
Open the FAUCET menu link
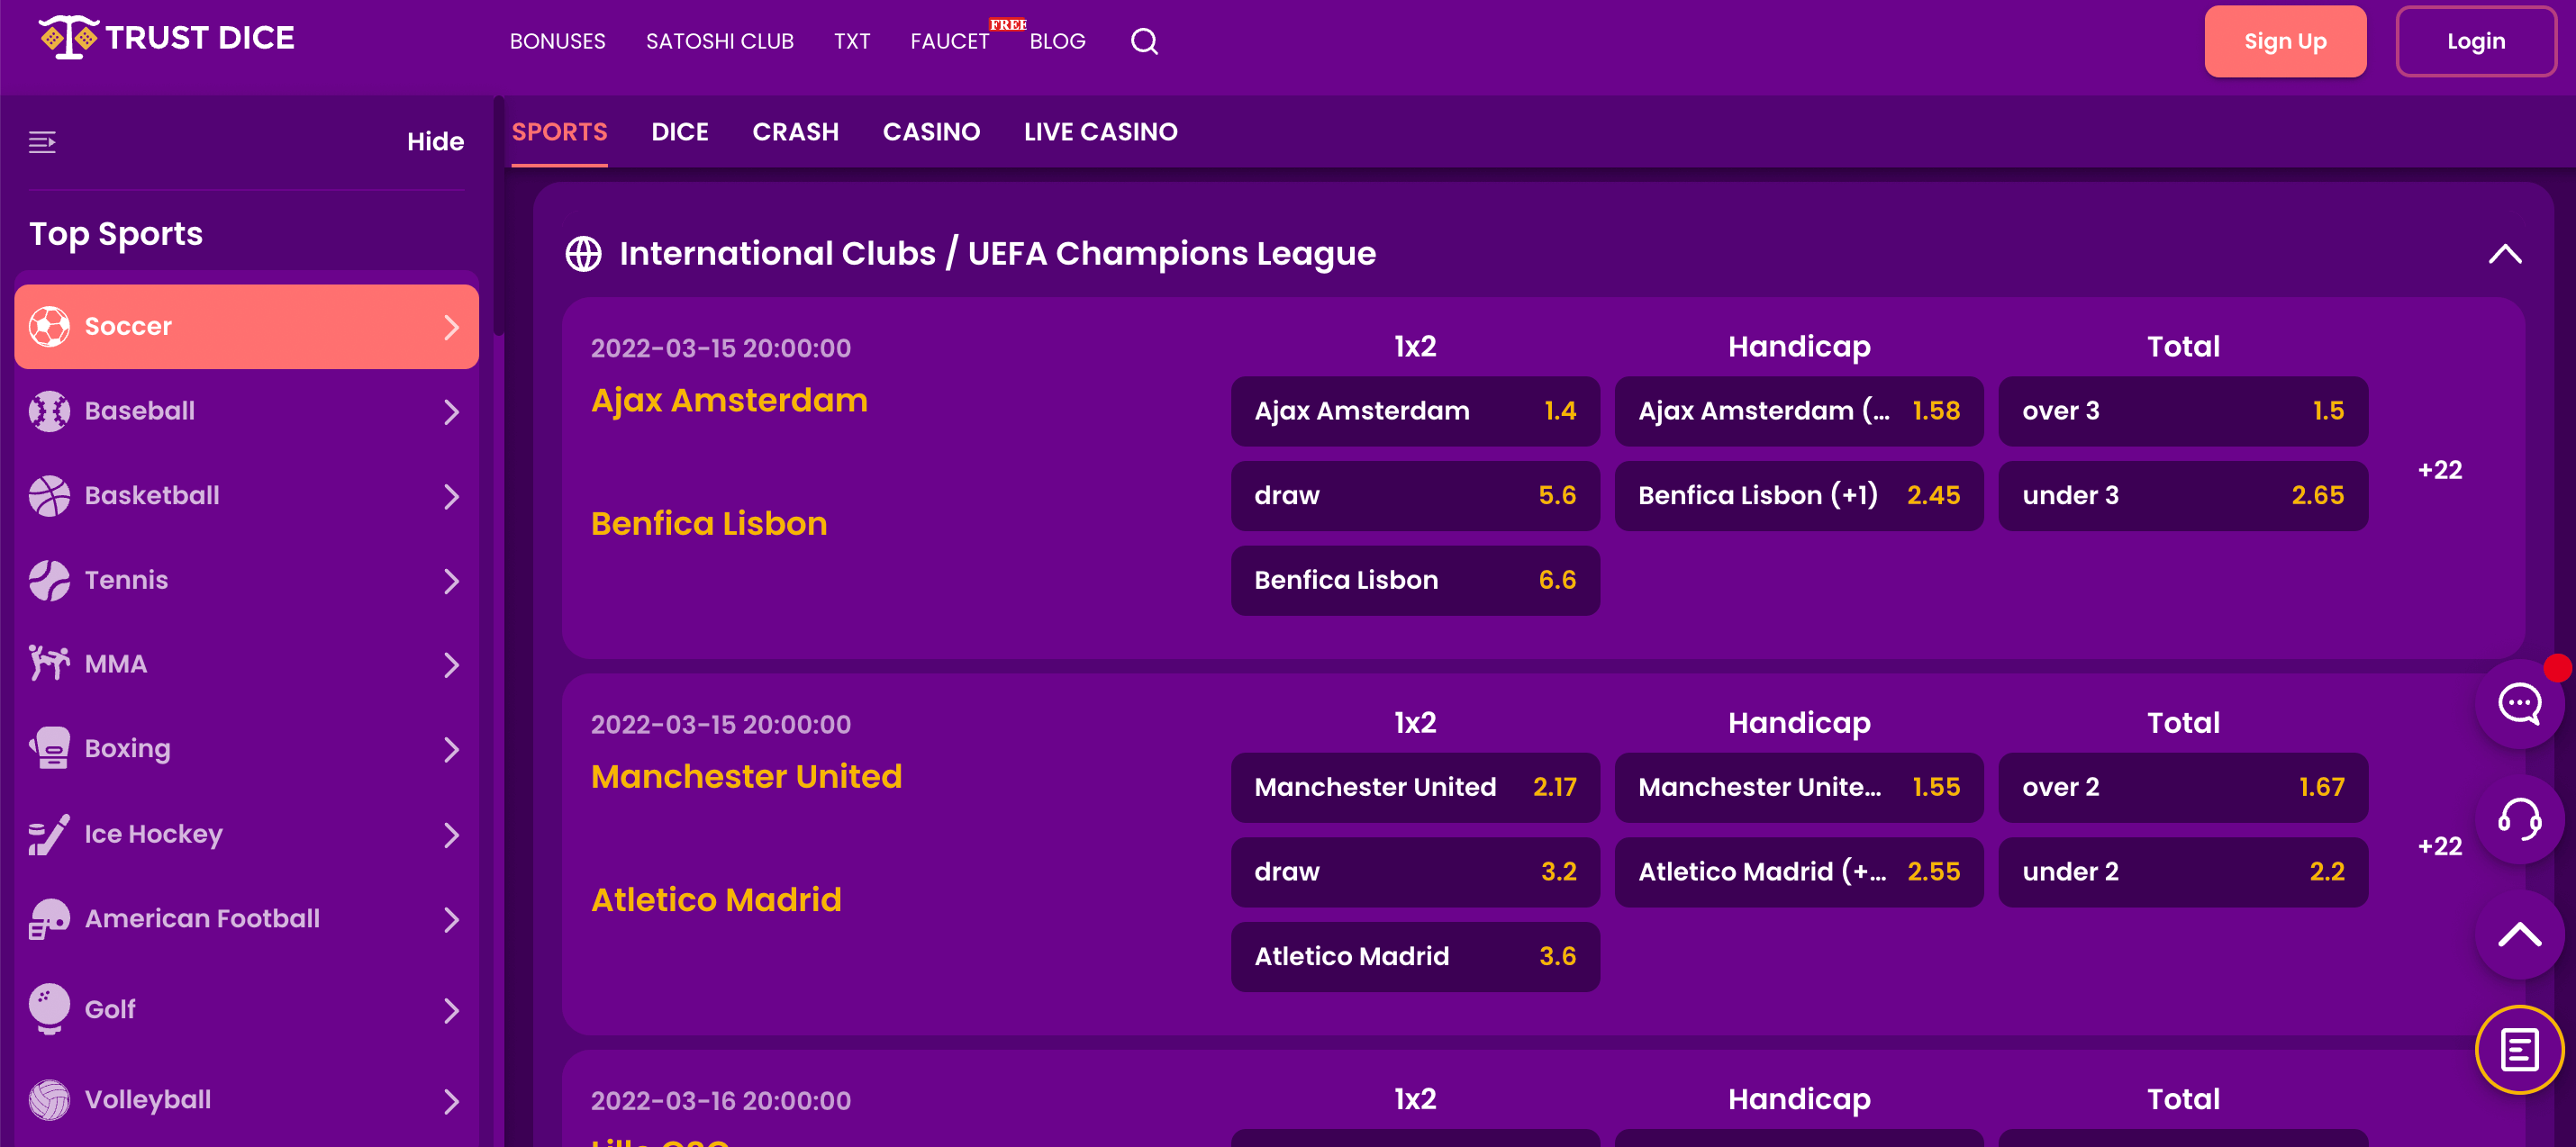tap(949, 41)
